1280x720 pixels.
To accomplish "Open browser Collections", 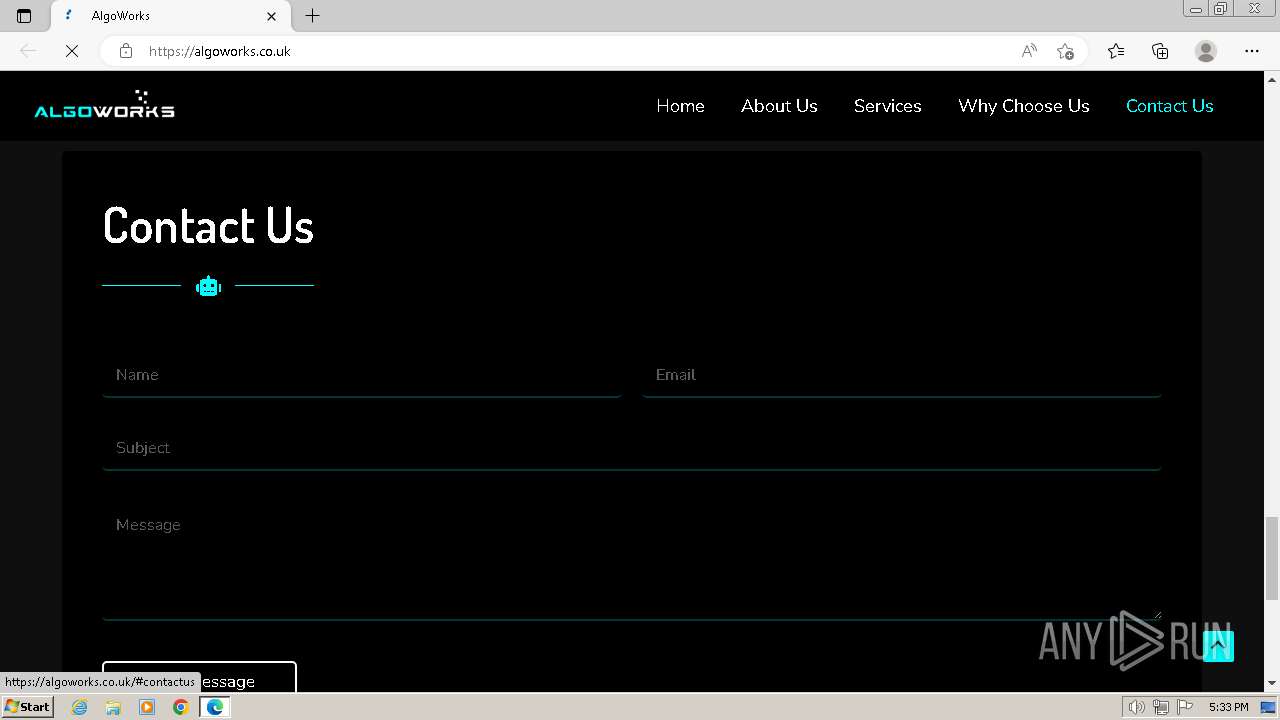I will click(1160, 51).
